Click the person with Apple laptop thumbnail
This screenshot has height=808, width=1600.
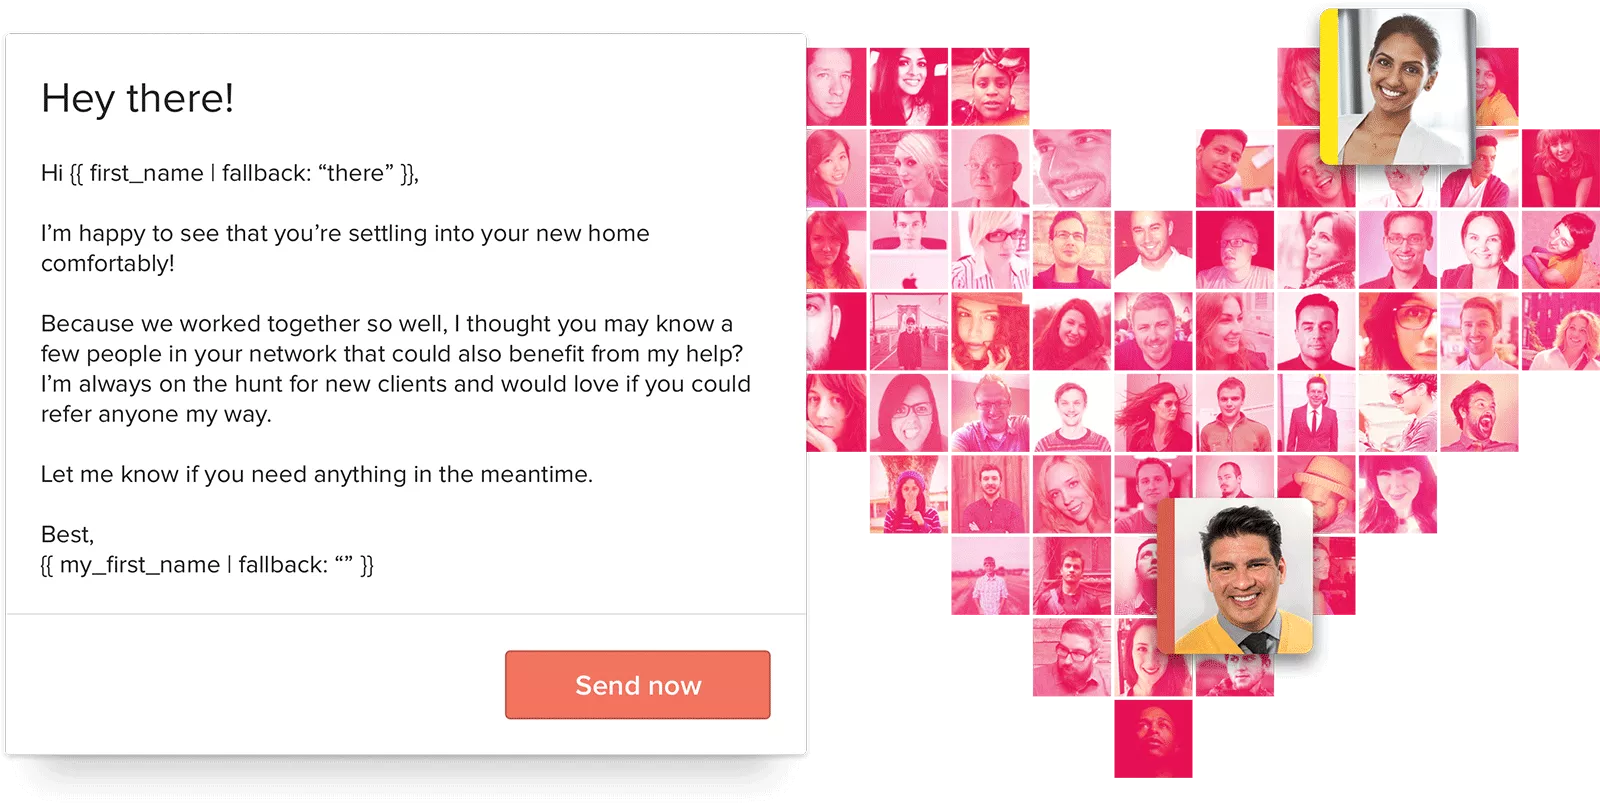tap(908, 250)
